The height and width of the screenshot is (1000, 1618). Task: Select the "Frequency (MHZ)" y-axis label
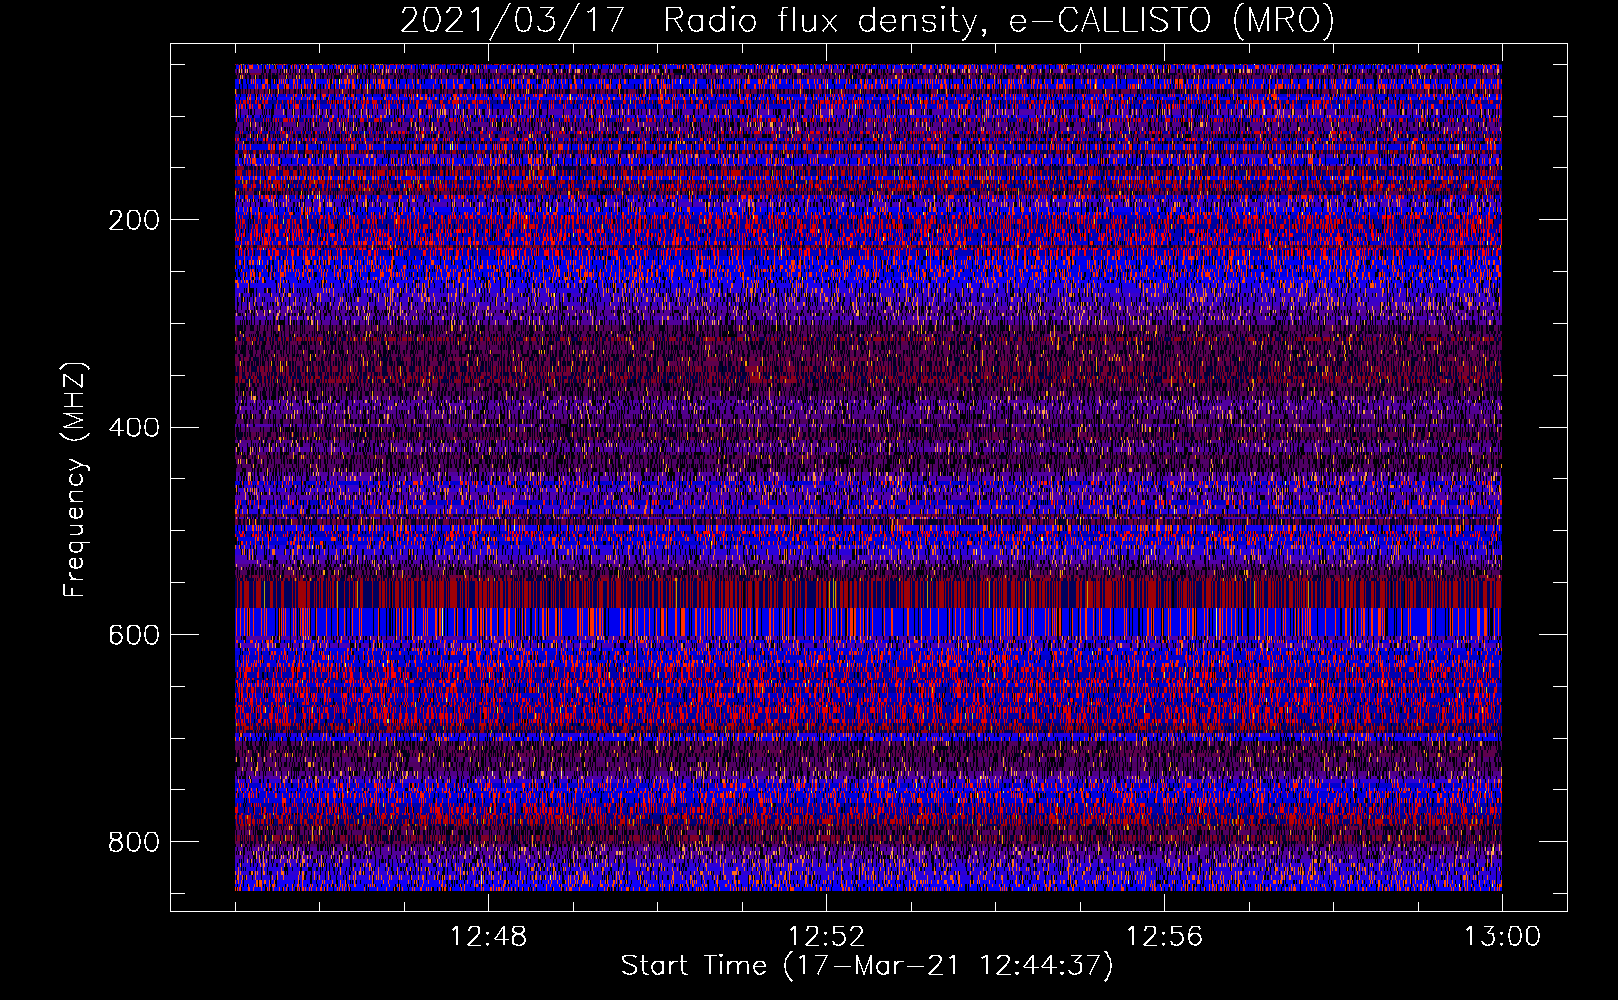[75, 480]
